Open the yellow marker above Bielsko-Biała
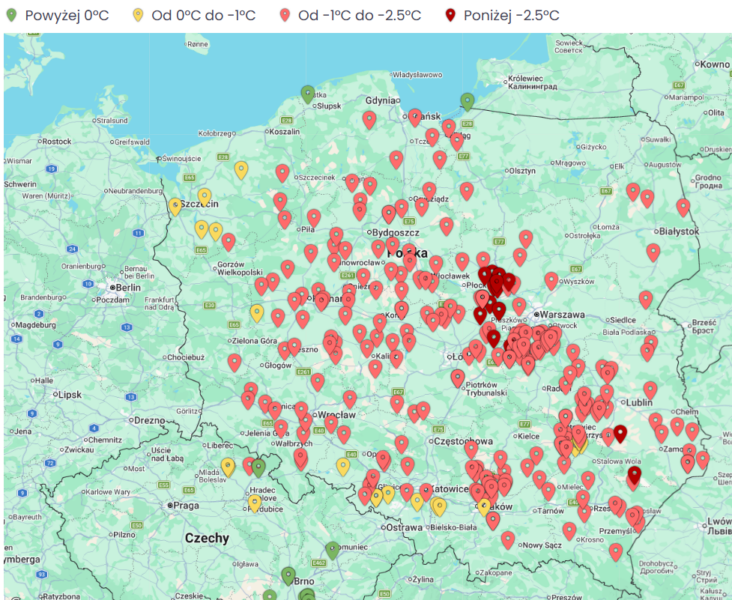732x600 pixels. click(x=439, y=506)
